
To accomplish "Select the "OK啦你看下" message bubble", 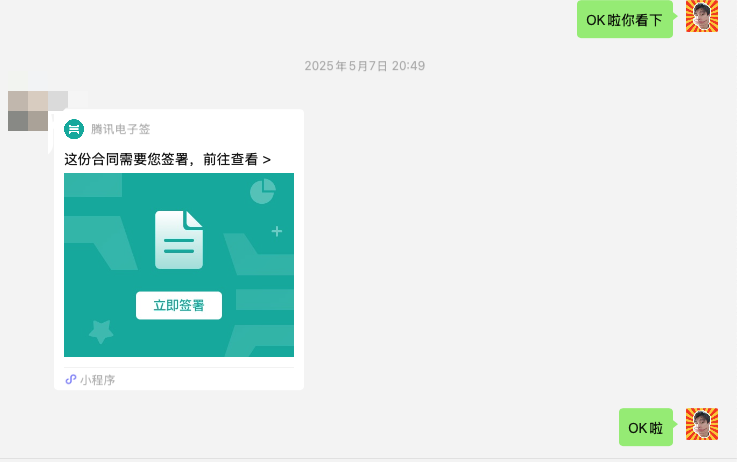I will pyautogui.click(x=624, y=20).
